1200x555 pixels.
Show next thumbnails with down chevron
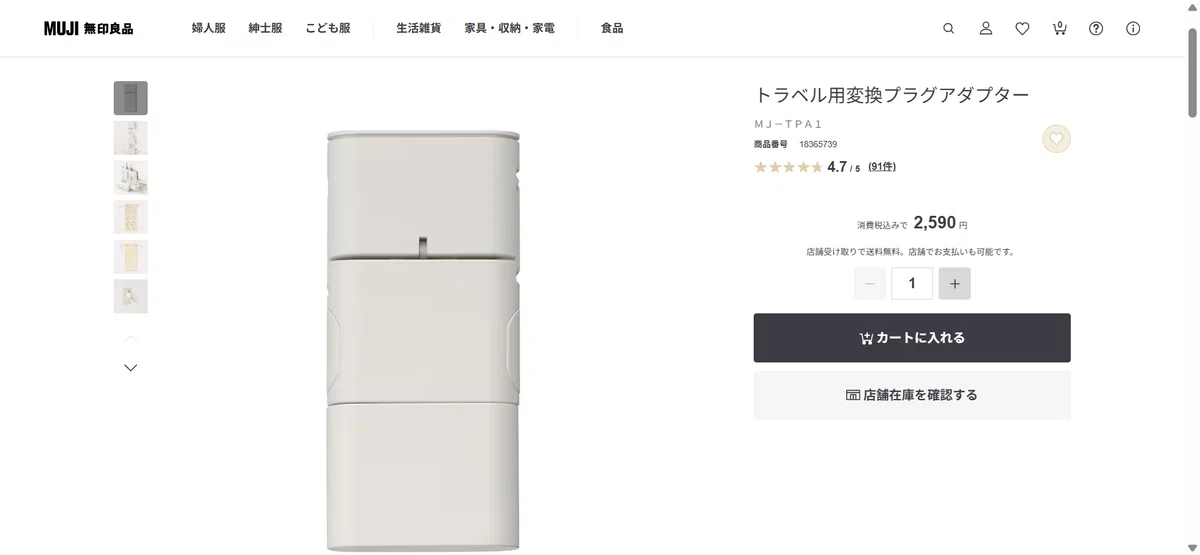click(x=131, y=368)
